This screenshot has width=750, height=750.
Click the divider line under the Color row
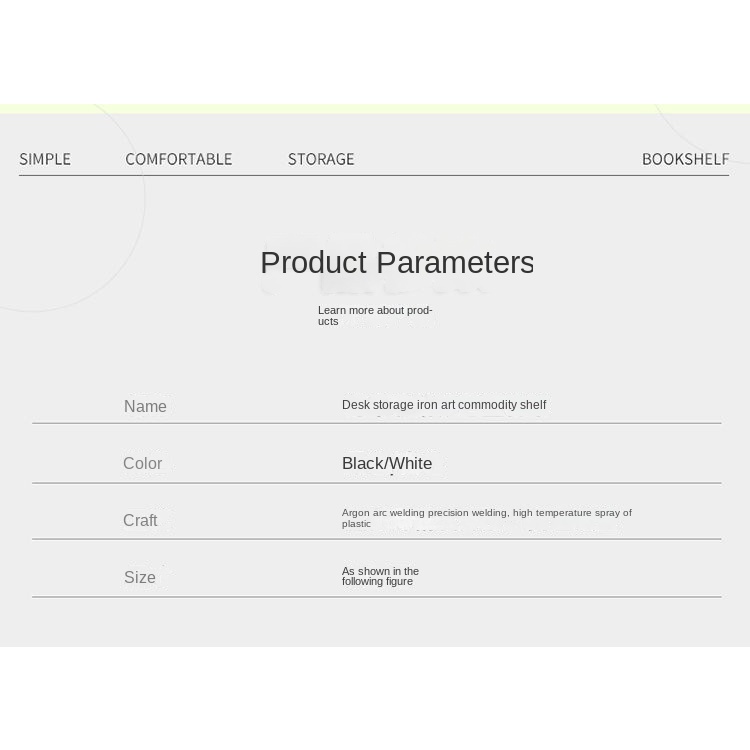pos(376,483)
